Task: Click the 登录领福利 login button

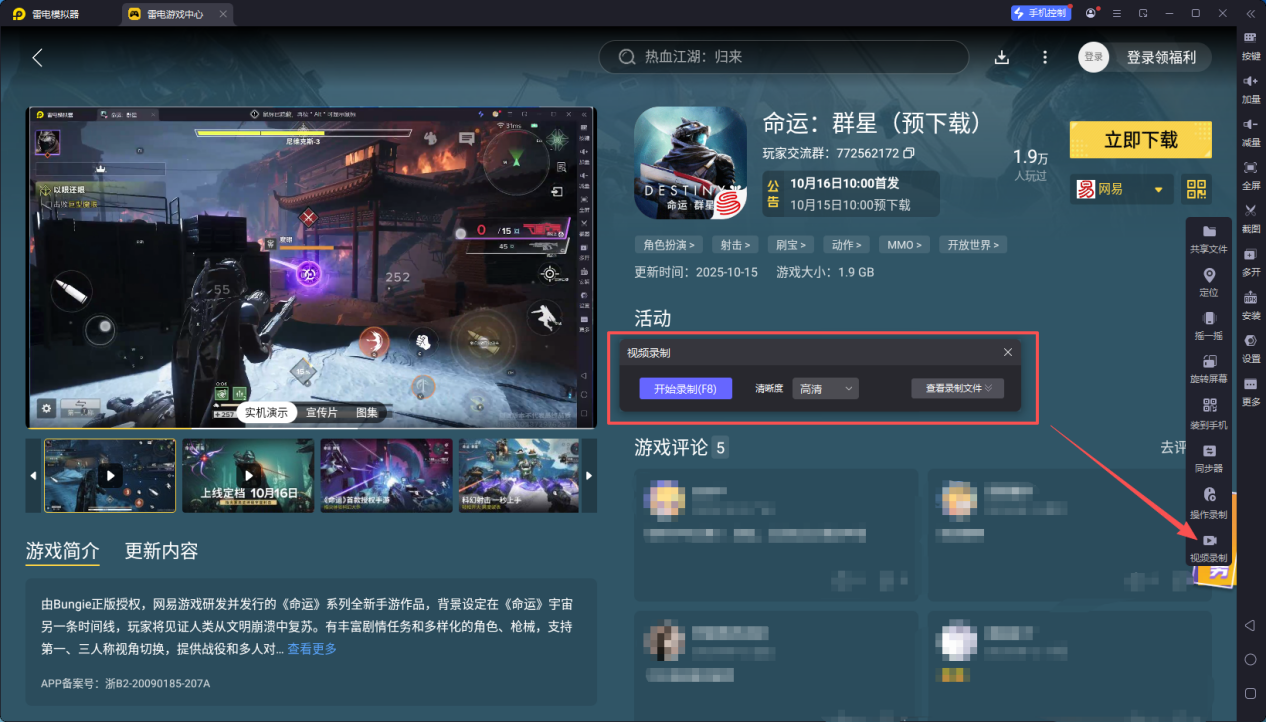Action: (1161, 57)
